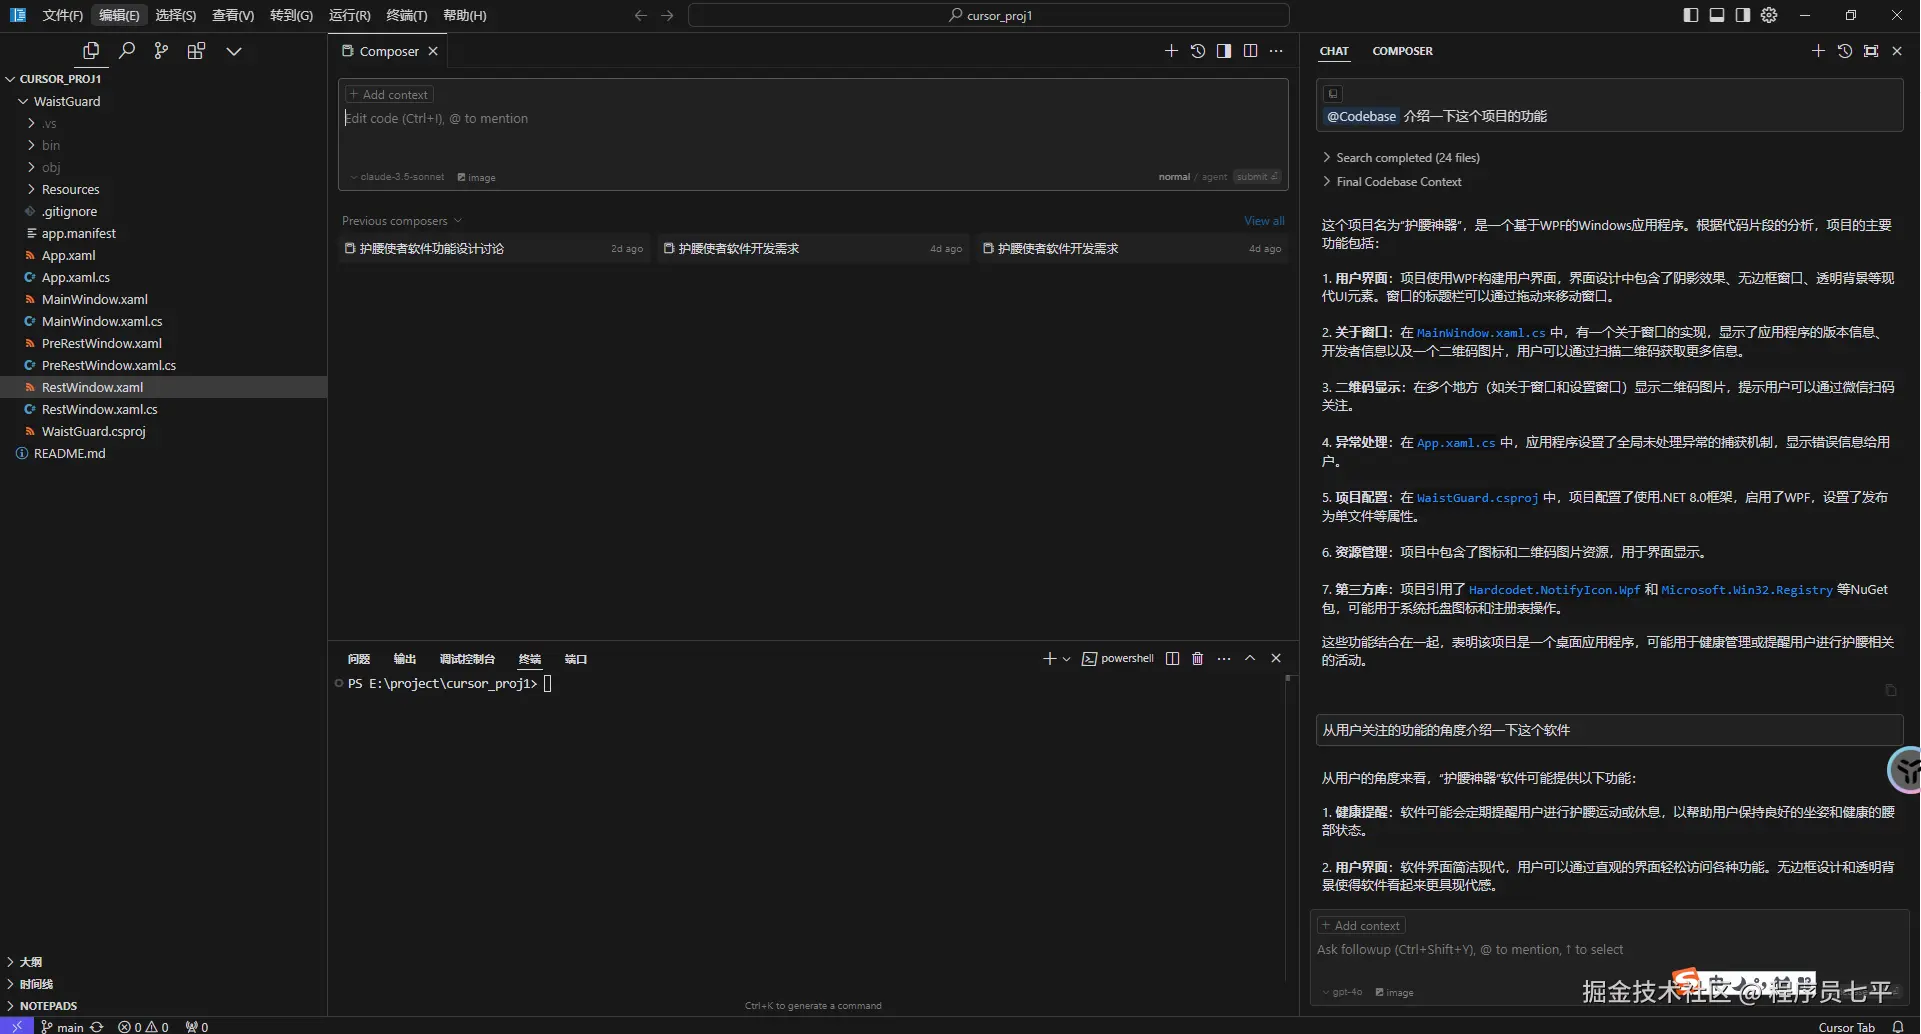
Task: Click the cursor_proj1 command center search box
Action: tap(989, 15)
